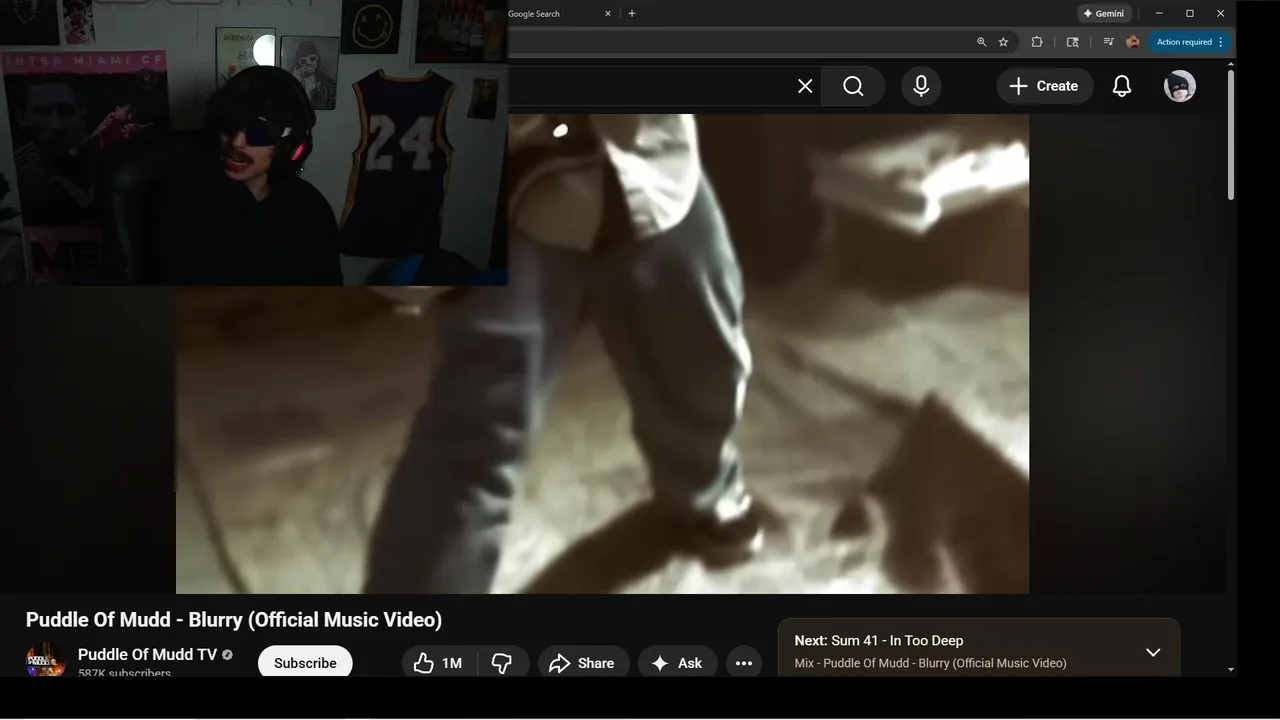1280x720 pixels.
Task: Click the Puddle Of Mudd channel avatar
Action: click(45, 660)
